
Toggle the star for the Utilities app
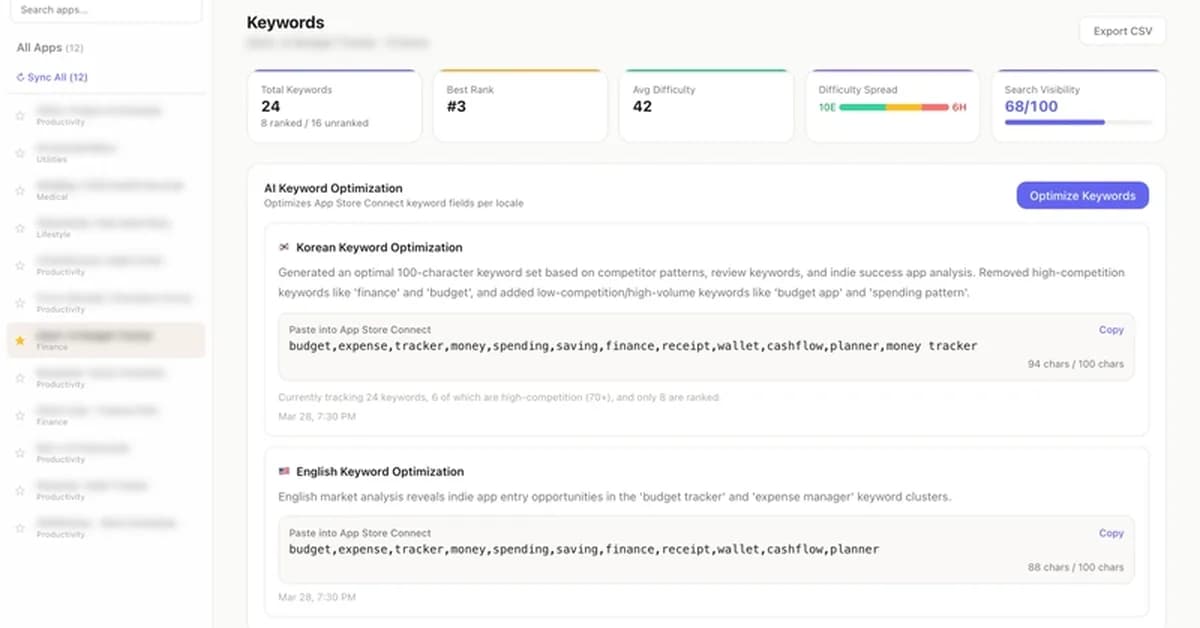(x=20, y=153)
